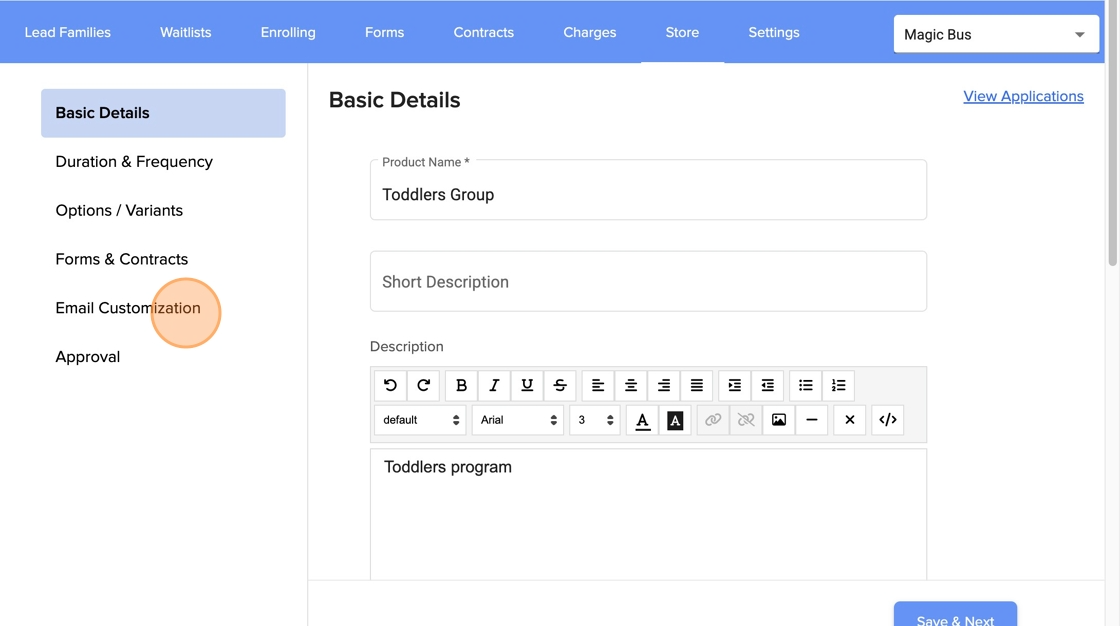Image resolution: width=1120 pixels, height=626 pixels.
Task: Insert an image into the description
Action: click(779, 420)
